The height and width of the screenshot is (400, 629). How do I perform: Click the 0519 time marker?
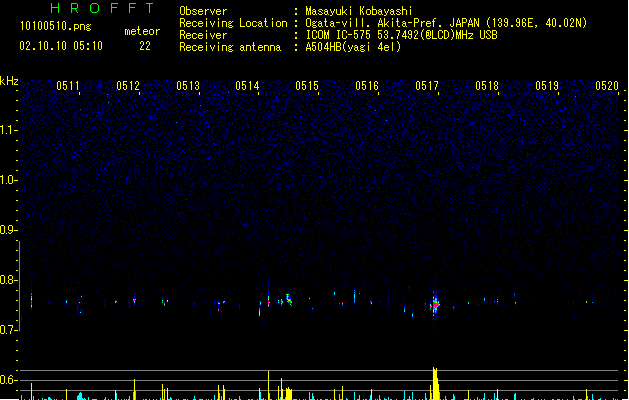pos(547,86)
